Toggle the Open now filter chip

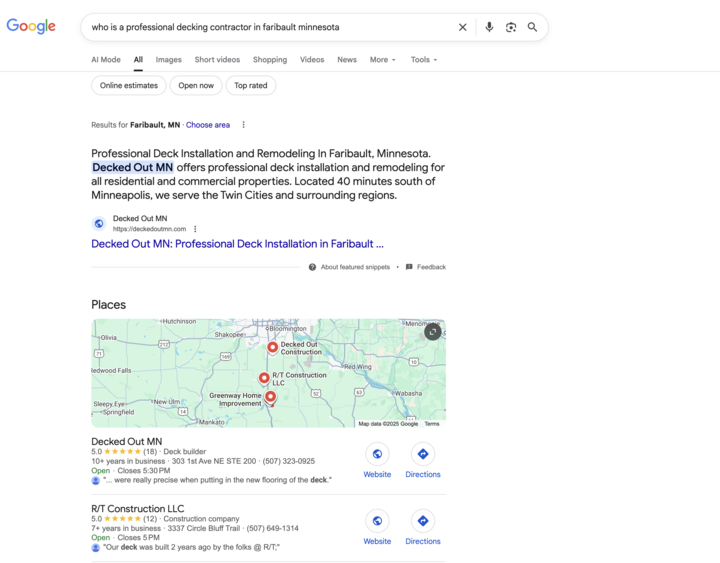tap(196, 85)
